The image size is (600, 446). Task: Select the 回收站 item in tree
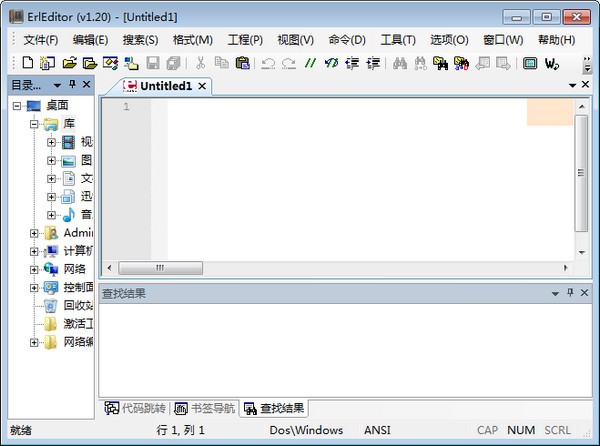point(76,305)
